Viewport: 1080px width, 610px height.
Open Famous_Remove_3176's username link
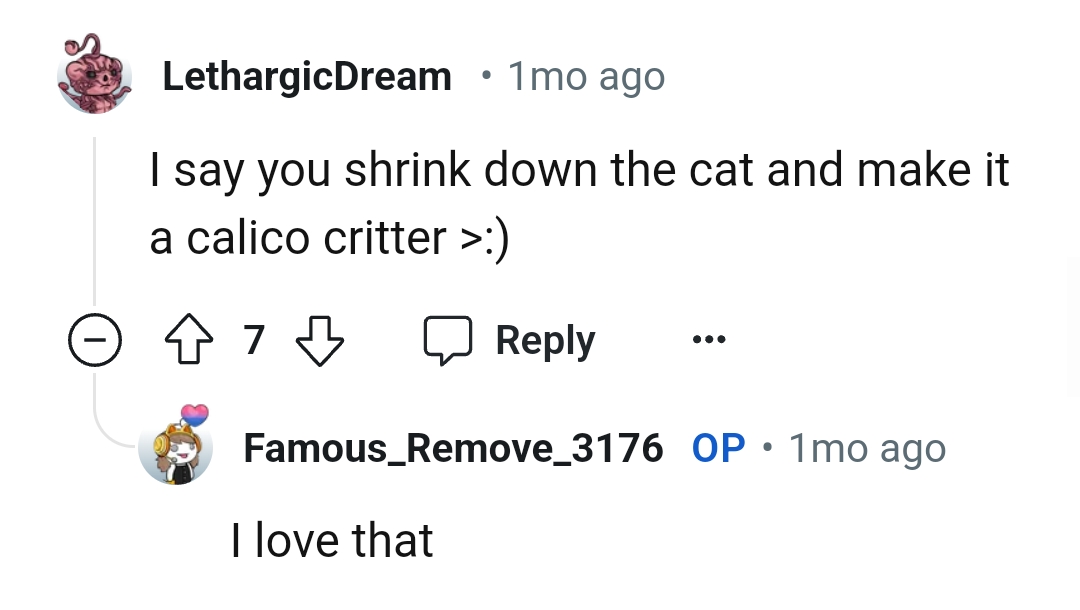[x=455, y=449]
